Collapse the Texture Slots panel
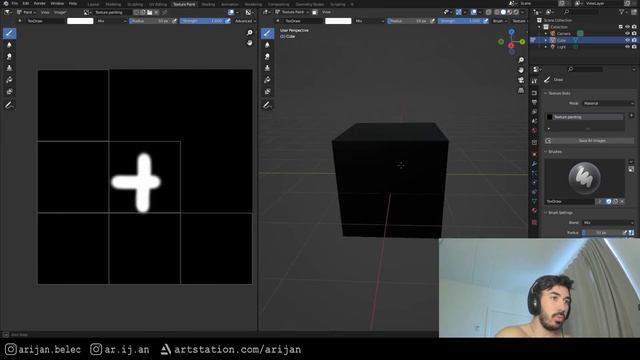The image size is (640, 360). coord(546,93)
